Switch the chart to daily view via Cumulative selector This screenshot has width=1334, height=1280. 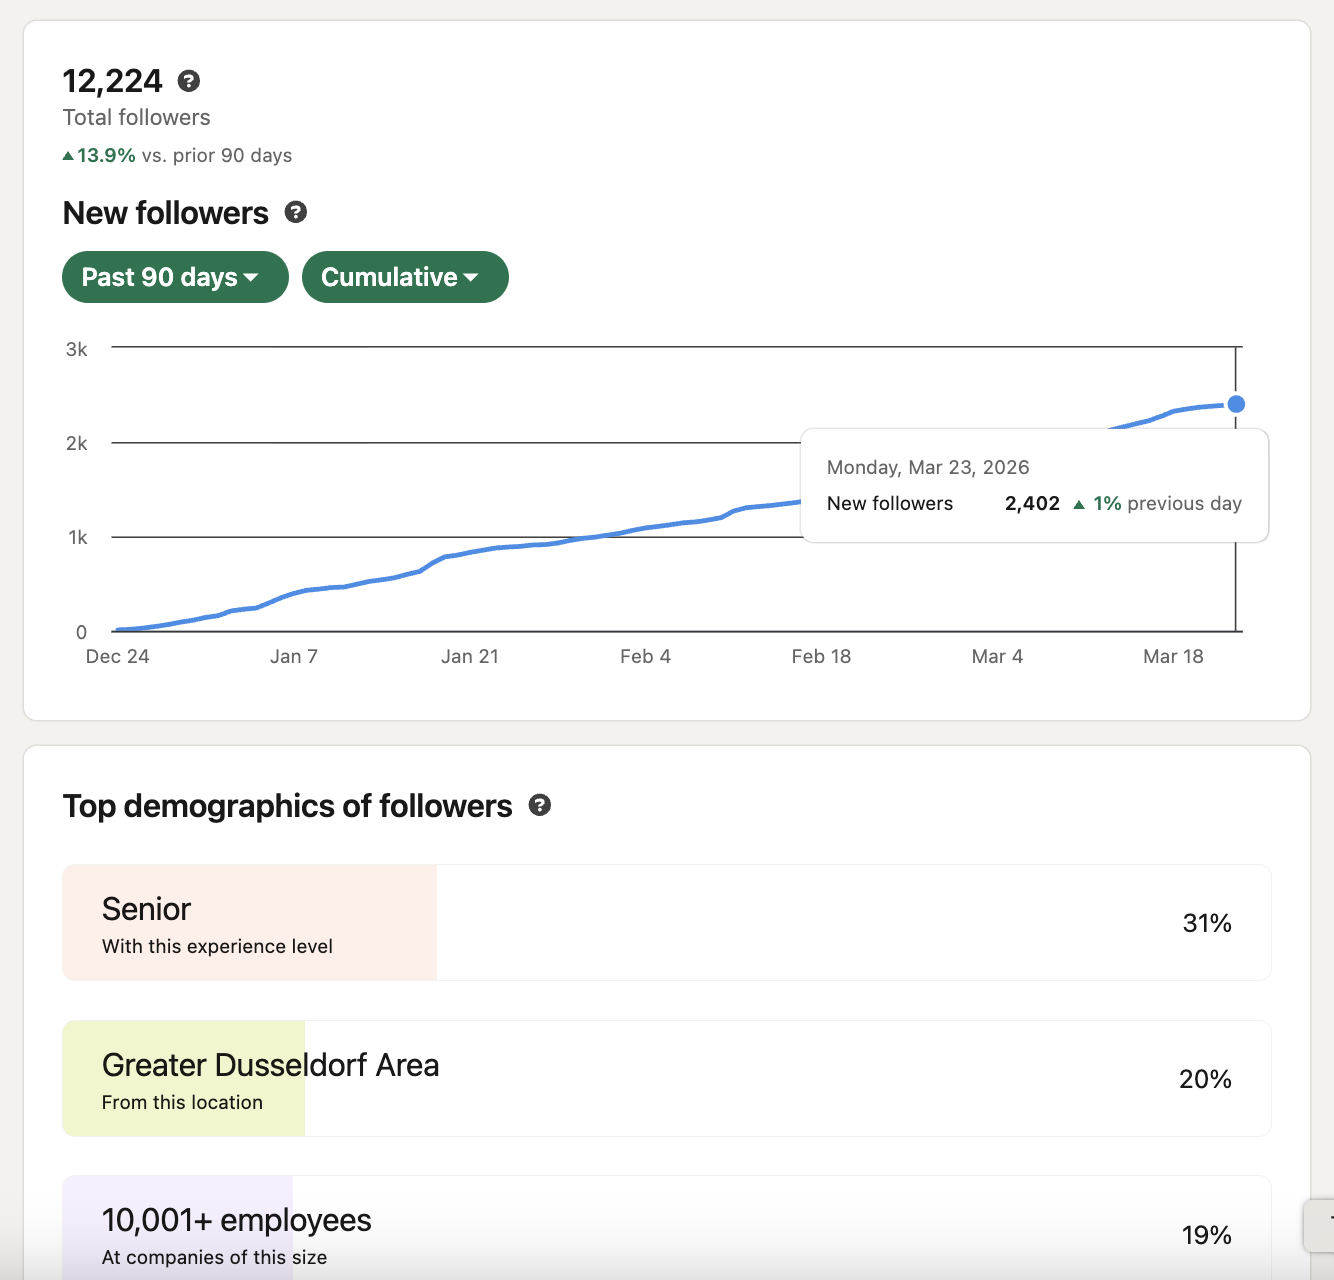pos(405,277)
